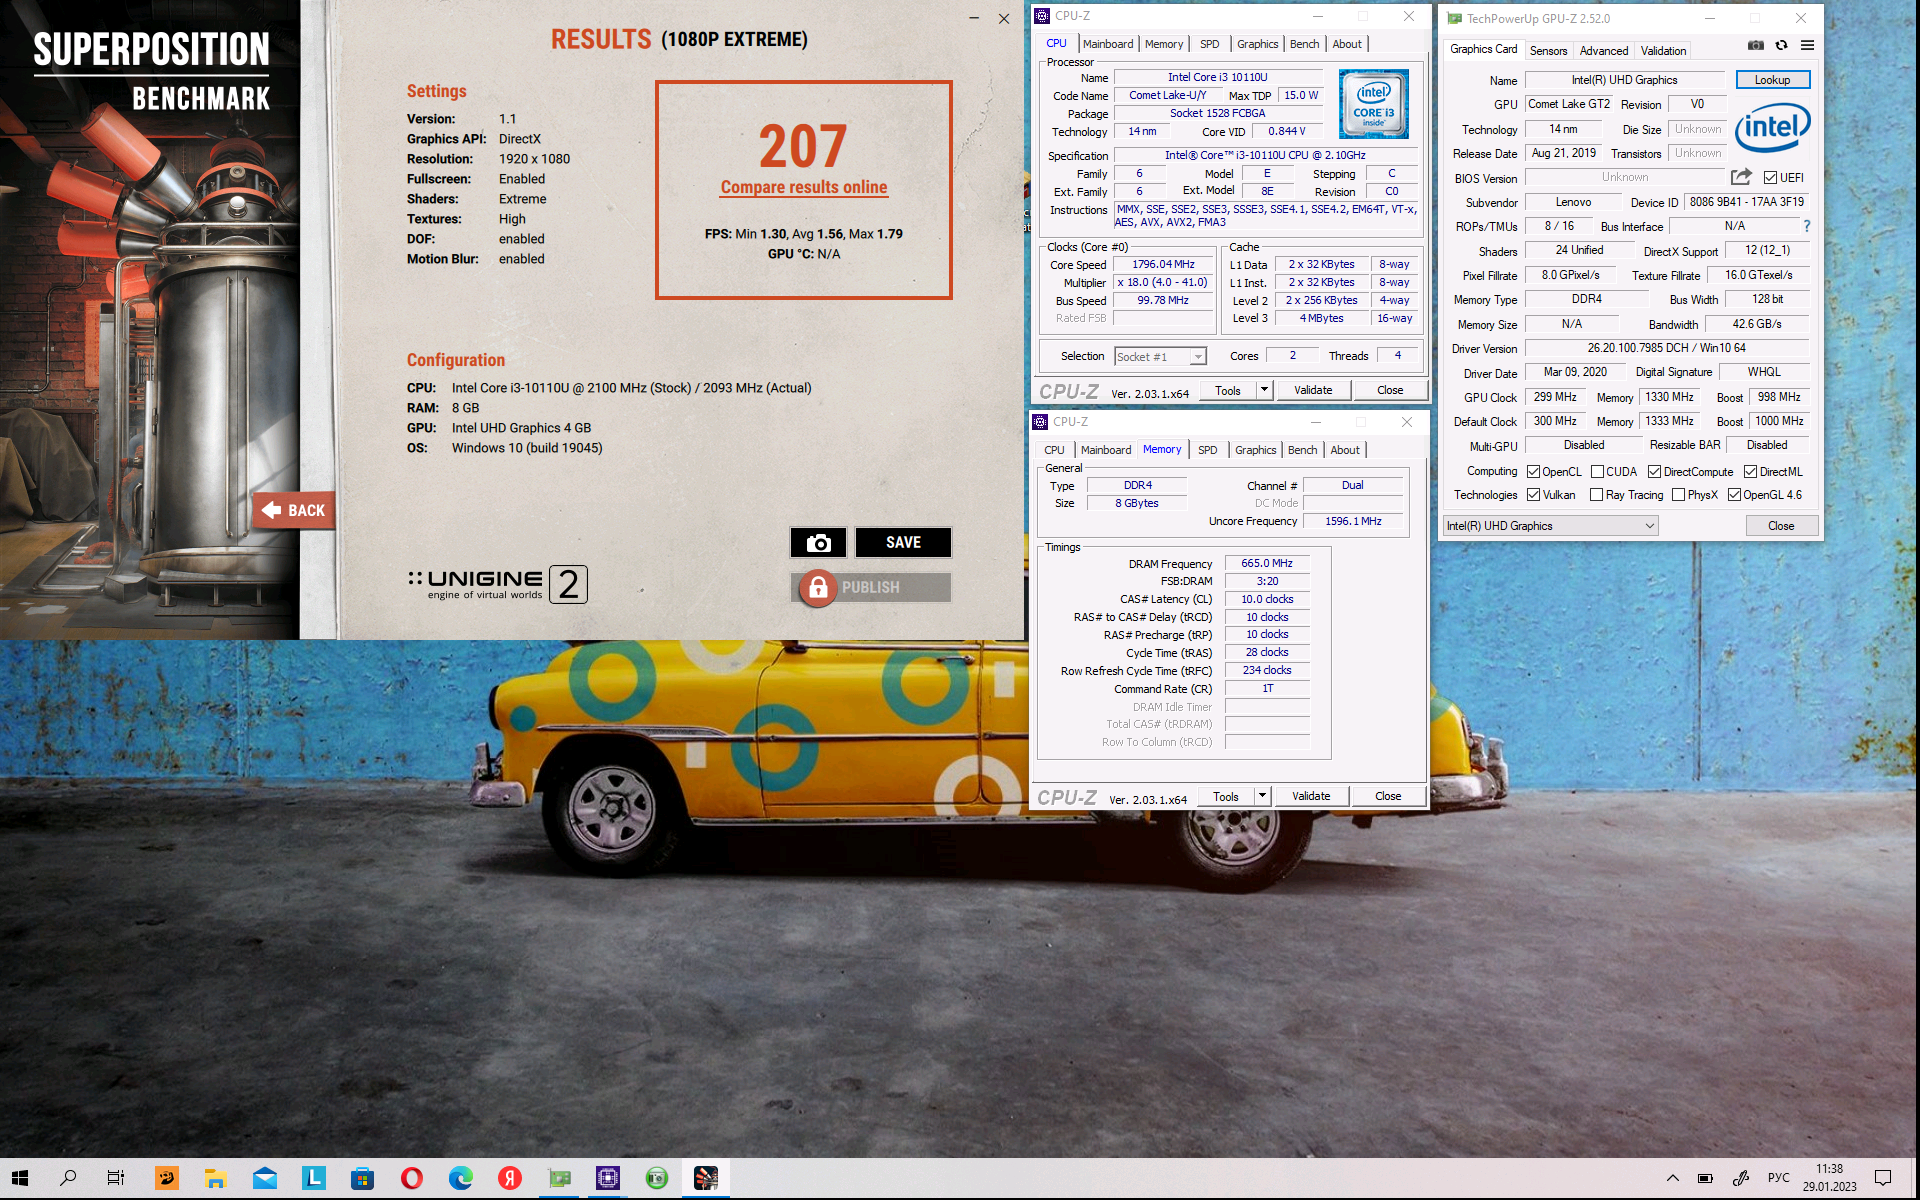Open Tools dropdown arrow in upper CPU-Z window
Image resolution: width=1920 pixels, height=1200 pixels.
point(1264,390)
